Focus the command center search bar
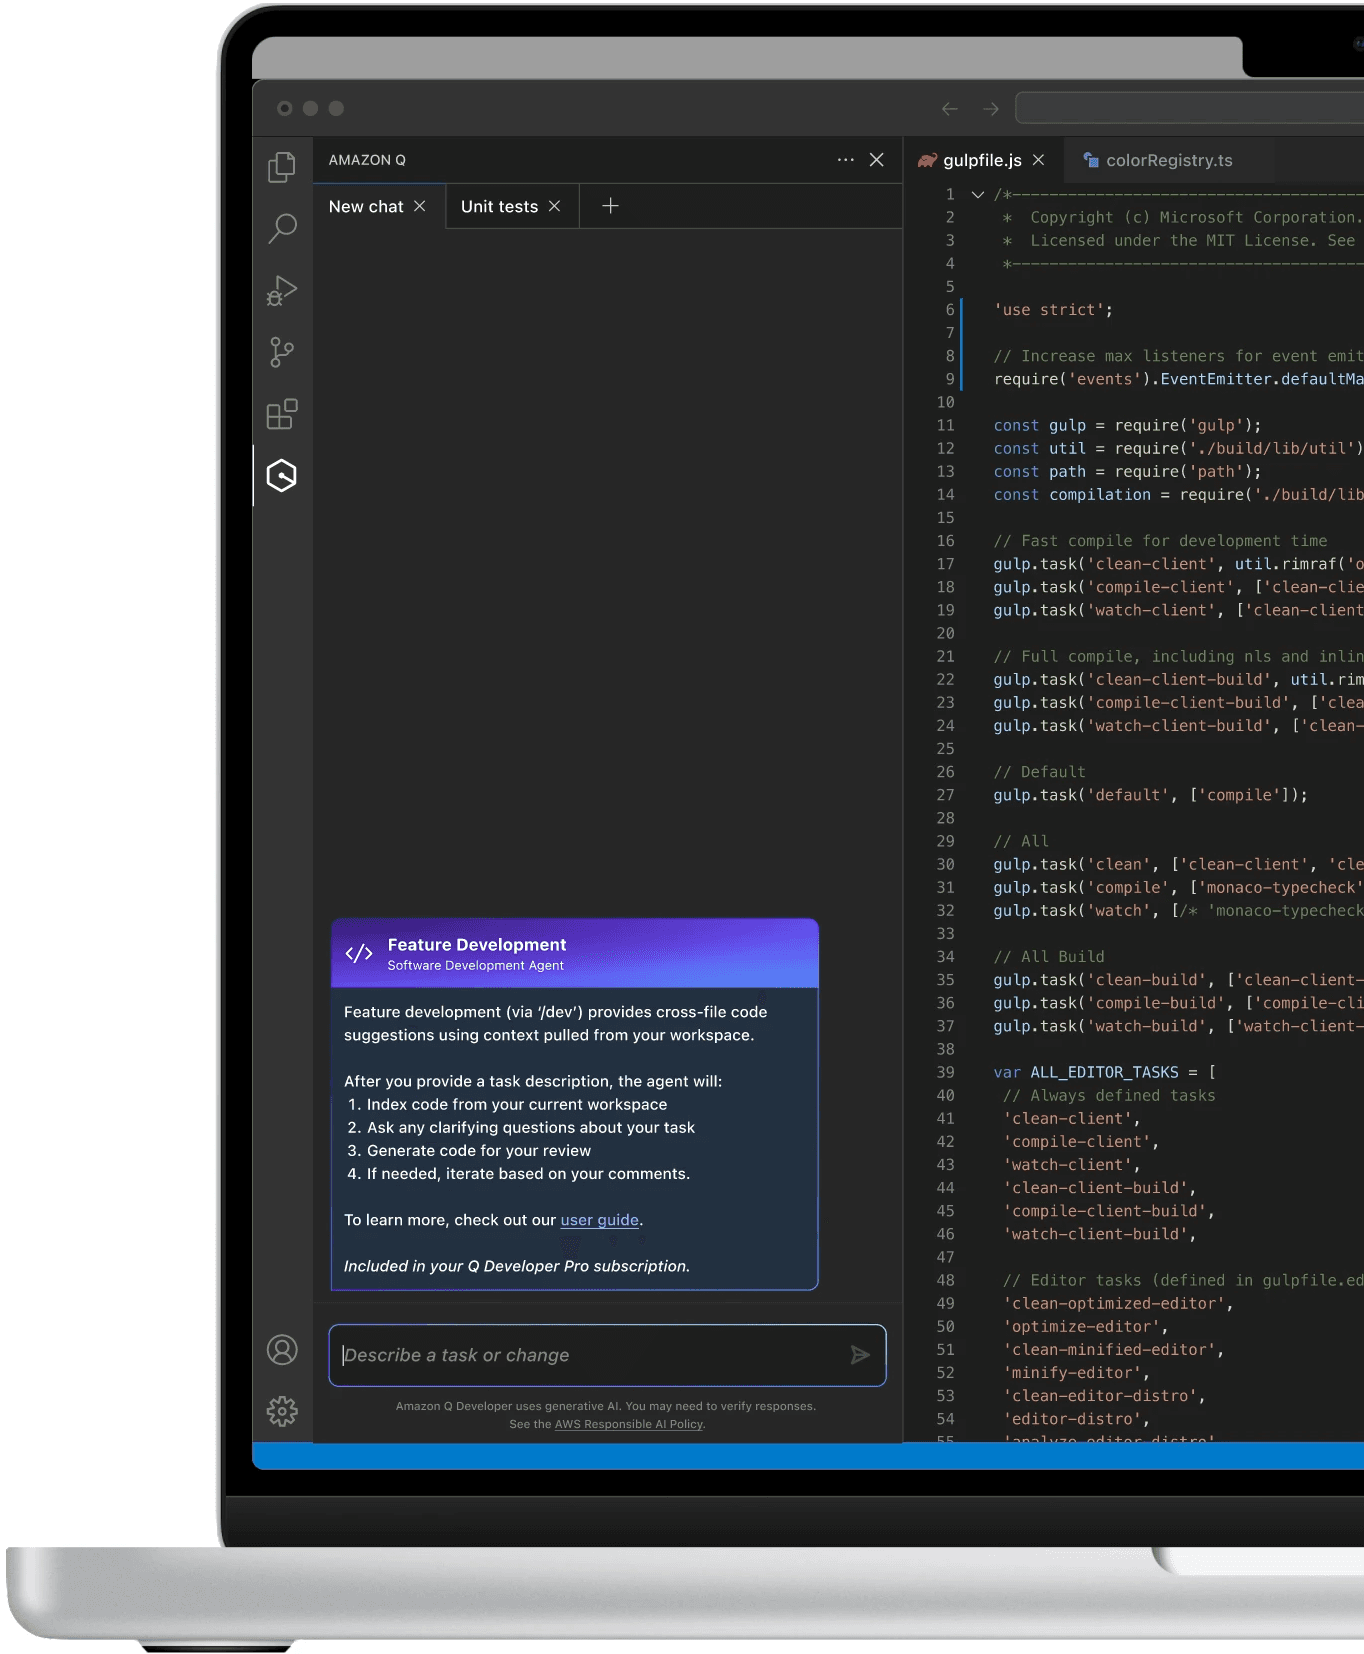The height and width of the screenshot is (1654, 1364). 1190,108
